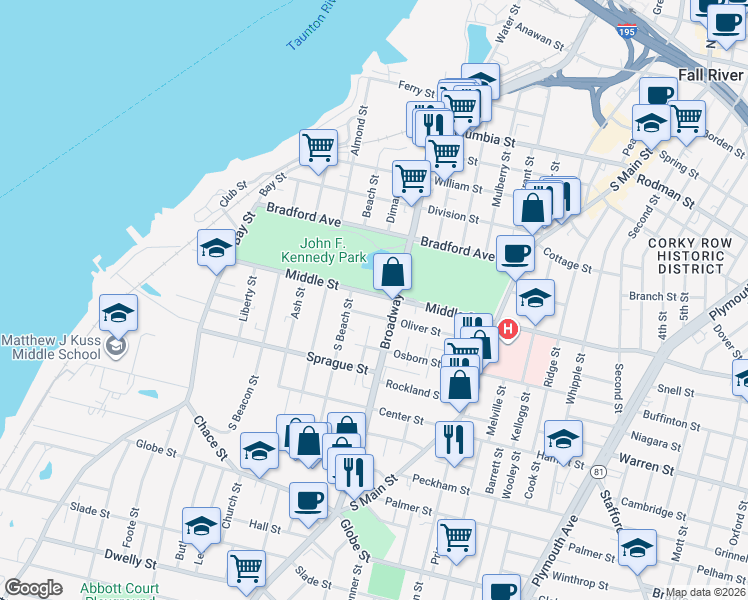The height and width of the screenshot is (600, 748).
Task: Click the school marker near S Main St downtown
Action: click(651, 123)
